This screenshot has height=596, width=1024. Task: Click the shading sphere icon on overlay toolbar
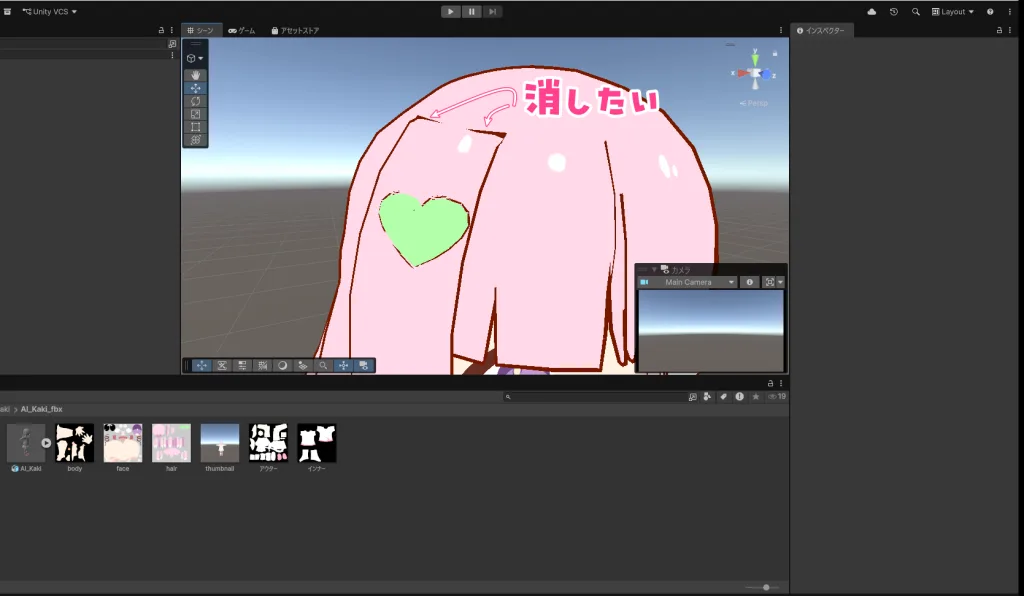click(283, 366)
